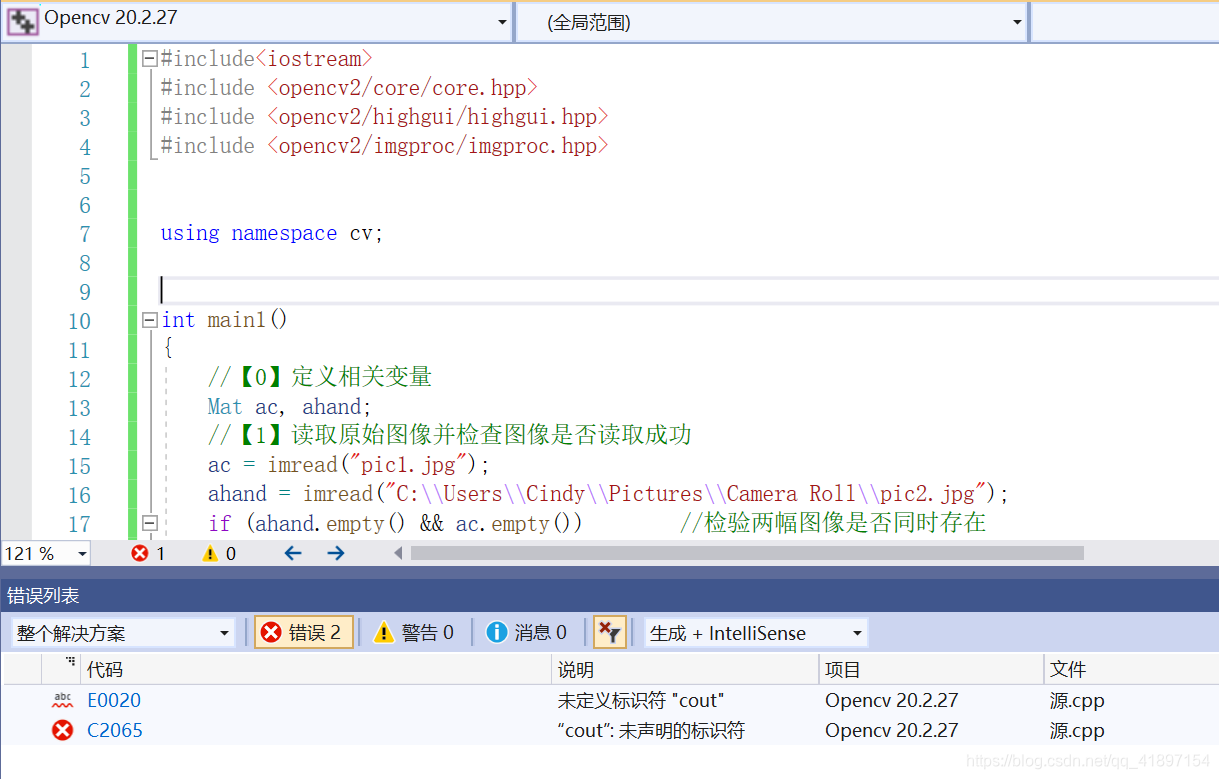Toggle the 错误 2 errors filter

303,632
